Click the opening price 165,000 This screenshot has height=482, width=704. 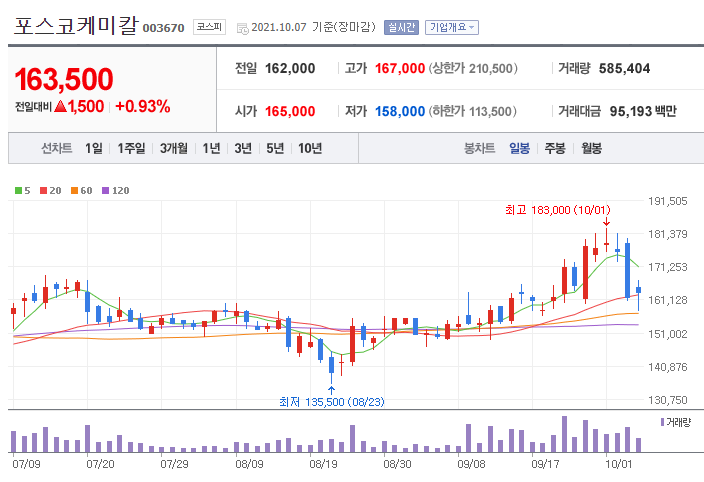click(290, 111)
